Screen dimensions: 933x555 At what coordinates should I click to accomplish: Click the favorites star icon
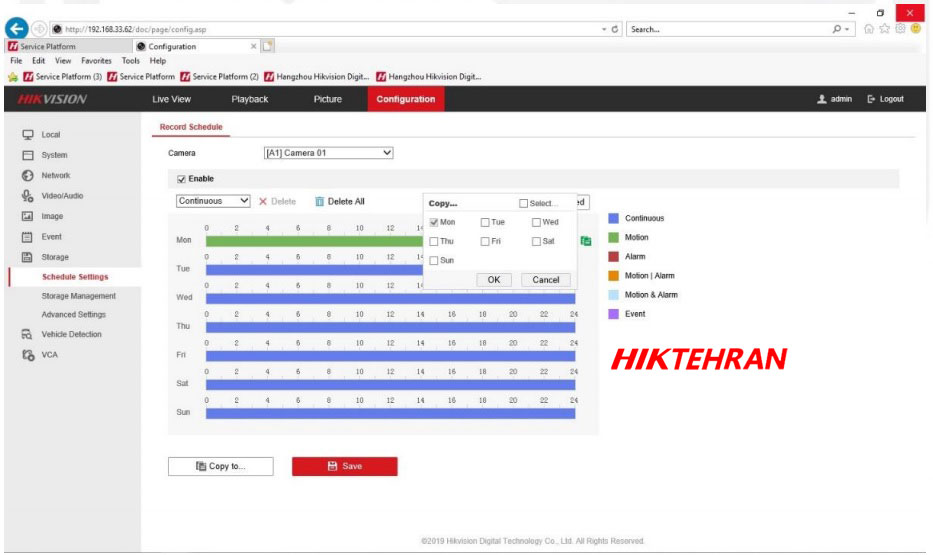coord(885,29)
